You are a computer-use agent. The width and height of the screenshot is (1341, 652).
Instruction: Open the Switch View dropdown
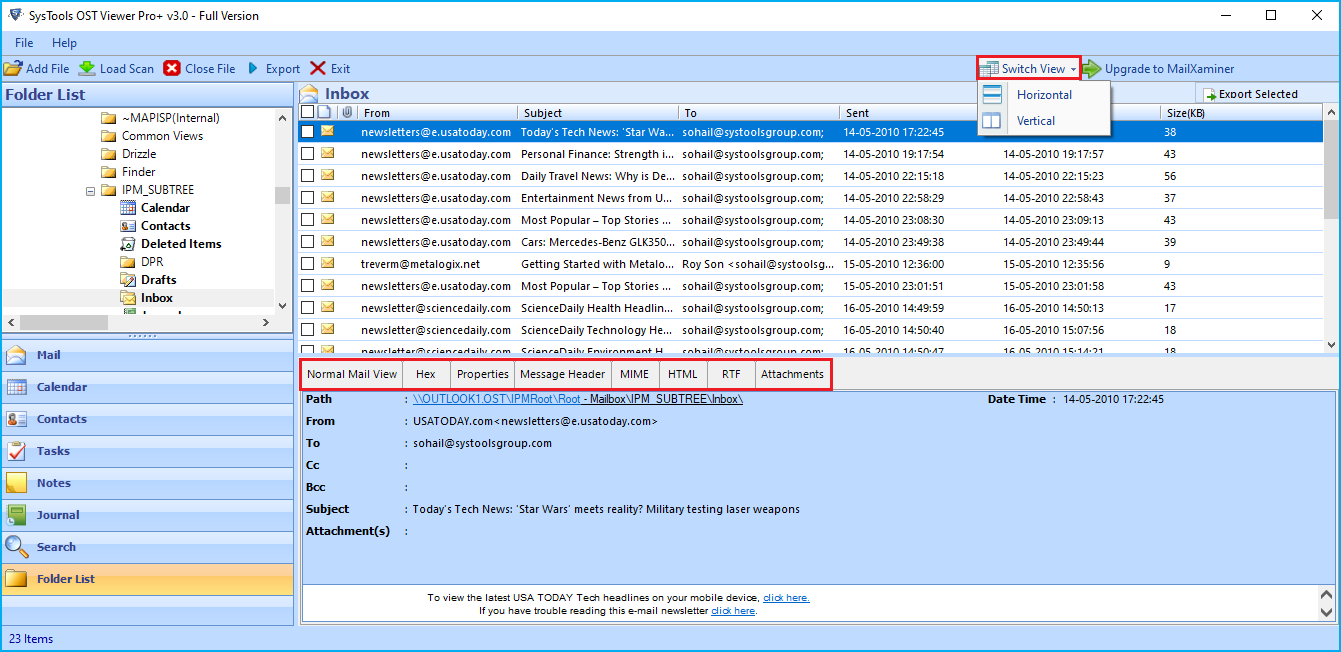pyautogui.click(x=1029, y=68)
